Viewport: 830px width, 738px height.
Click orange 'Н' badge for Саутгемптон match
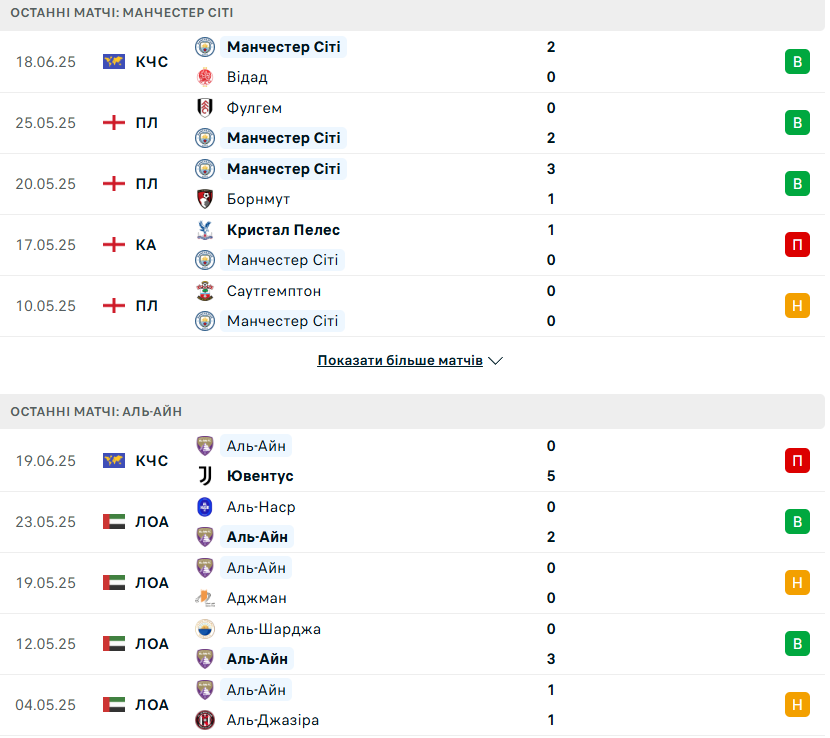tap(797, 305)
